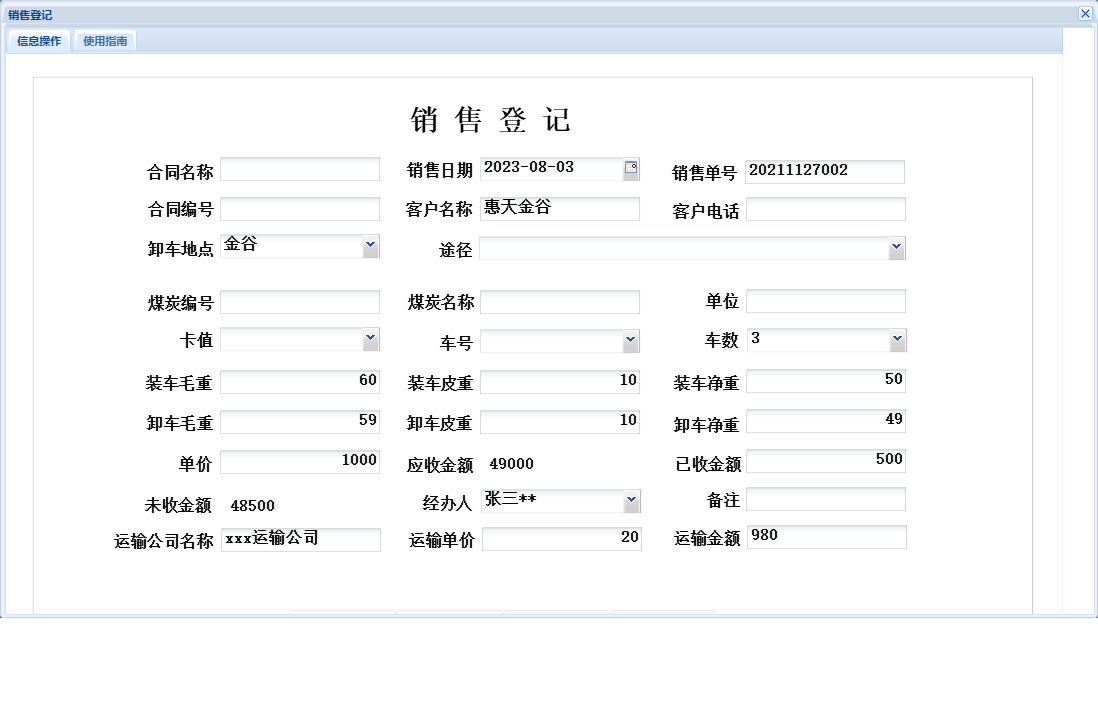This screenshot has width=1098, height=712.
Task: Switch to the 使用指南 tab
Action: pyautogui.click(x=105, y=41)
